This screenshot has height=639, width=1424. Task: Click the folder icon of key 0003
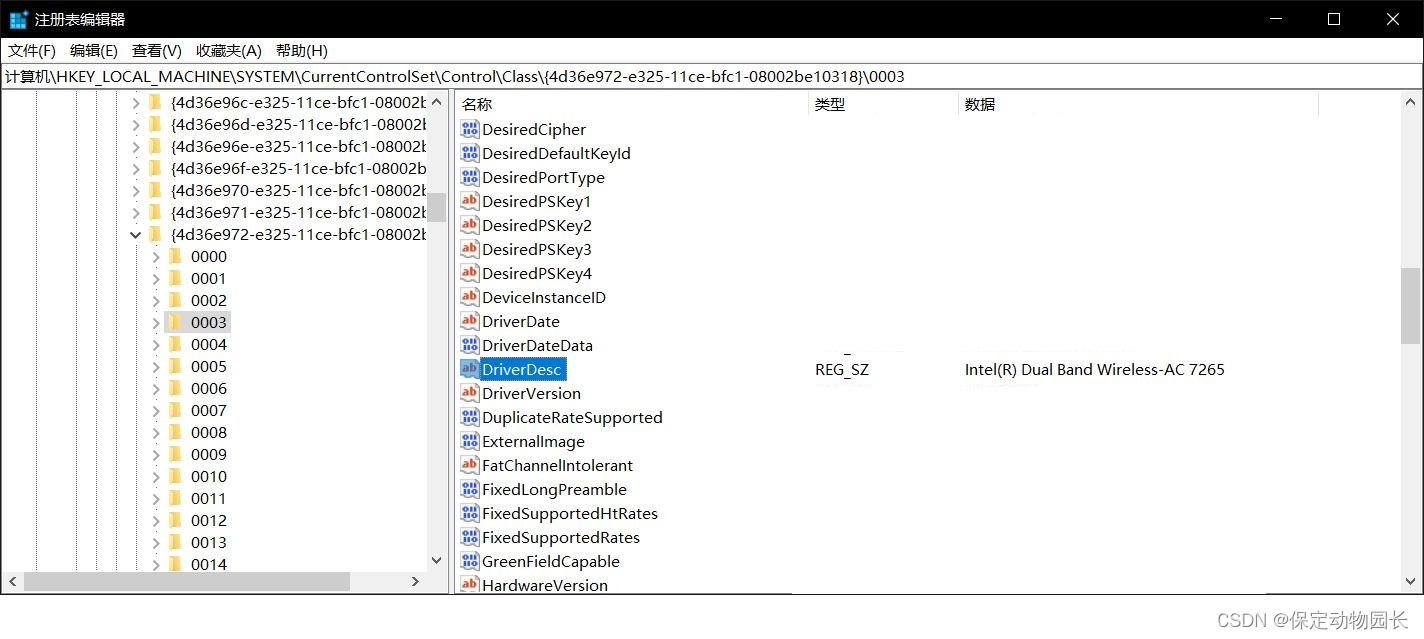(175, 322)
